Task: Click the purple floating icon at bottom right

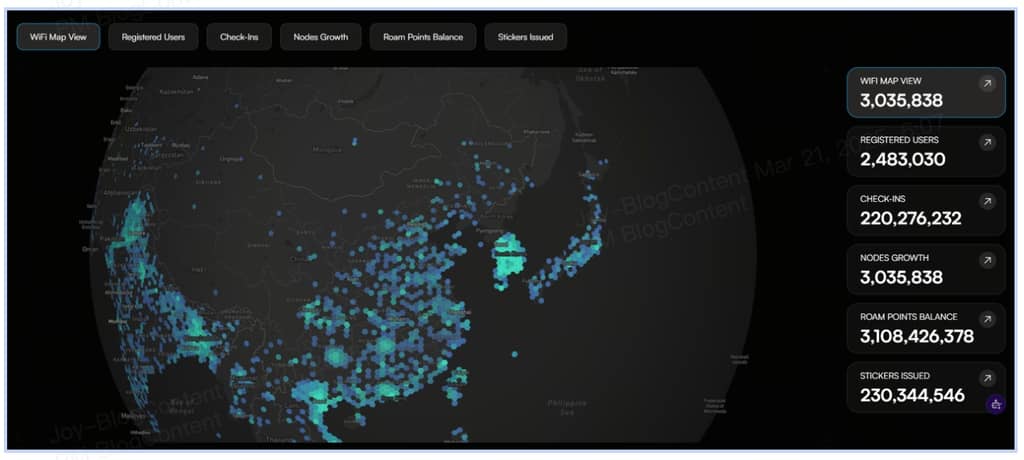Action: pyautogui.click(x=995, y=404)
